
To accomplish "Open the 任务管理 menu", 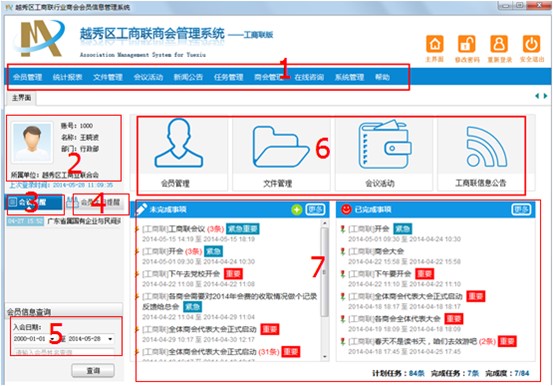I will pos(229,77).
